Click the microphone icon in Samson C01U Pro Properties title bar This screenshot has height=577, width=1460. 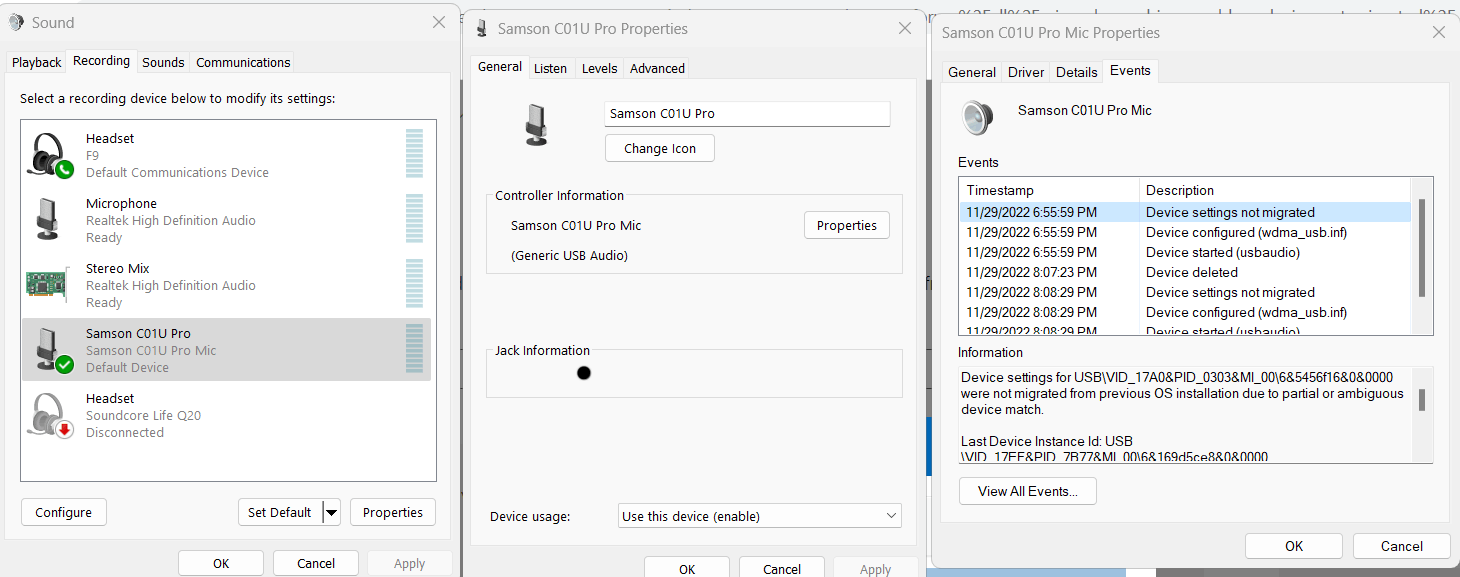pyautogui.click(x=482, y=28)
